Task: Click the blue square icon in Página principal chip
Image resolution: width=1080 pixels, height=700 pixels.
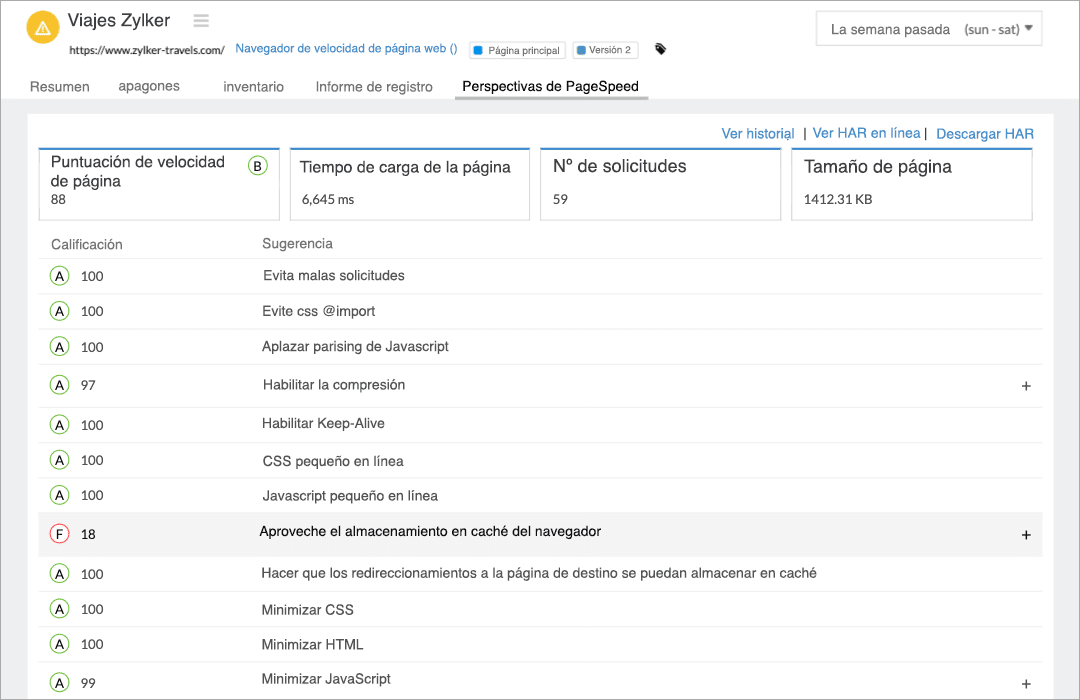Action: click(480, 48)
